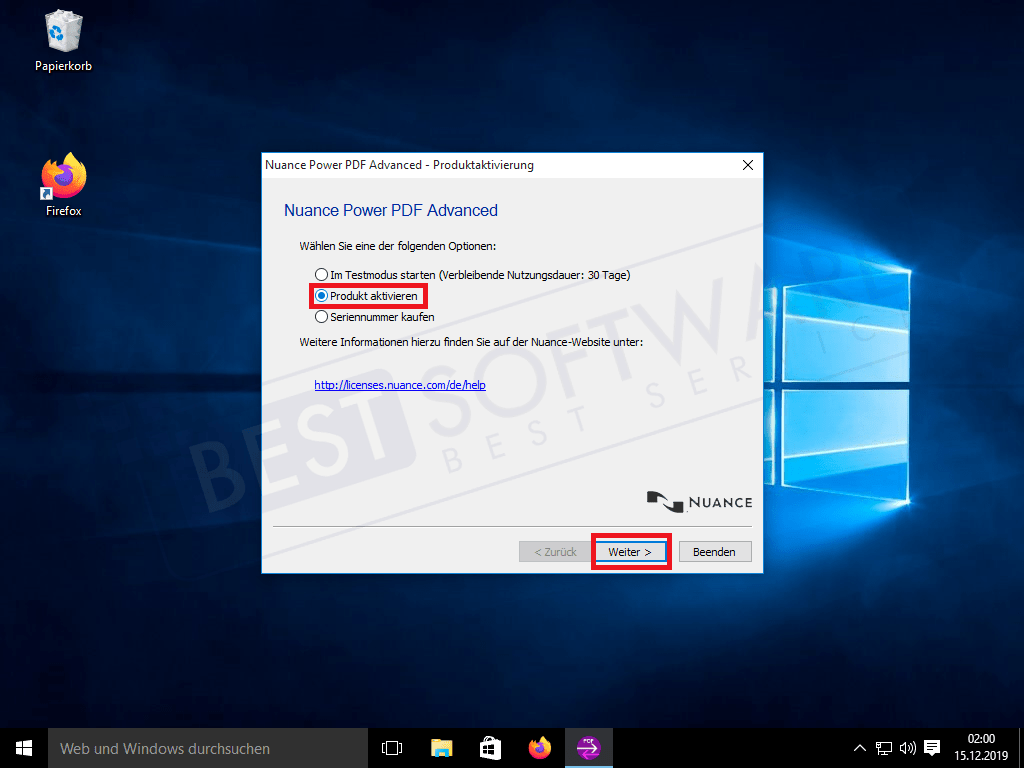Open Microsoft Store from the taskbar
Screen dimensions: 1024x768
tap(490, 747)
